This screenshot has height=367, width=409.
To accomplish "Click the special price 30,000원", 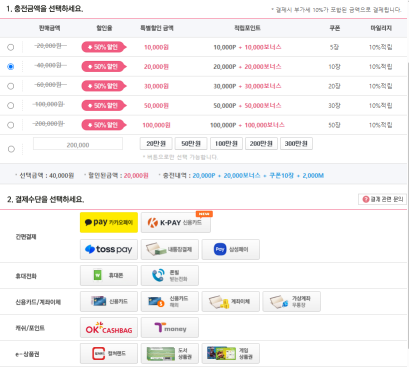I will [x=156, y=86].
